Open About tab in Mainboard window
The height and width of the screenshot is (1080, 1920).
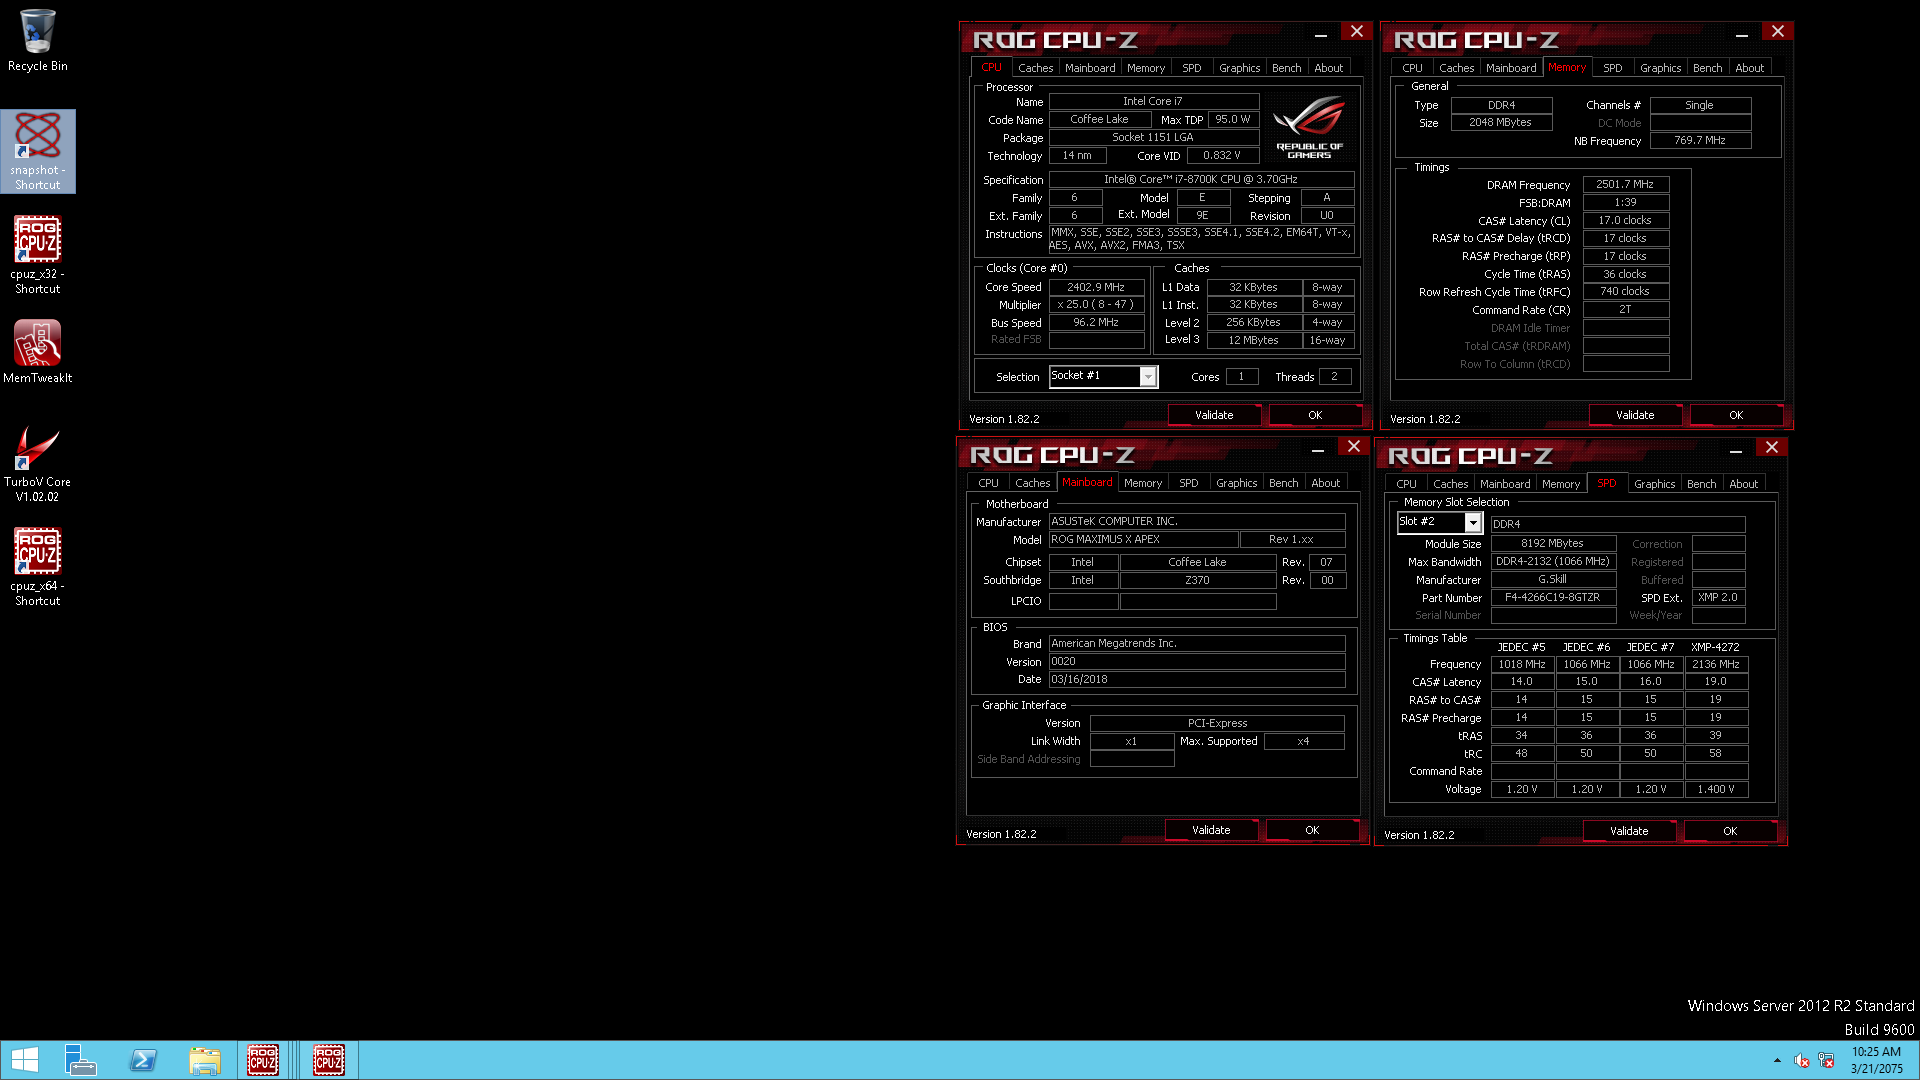click(x=1326, y=483)
